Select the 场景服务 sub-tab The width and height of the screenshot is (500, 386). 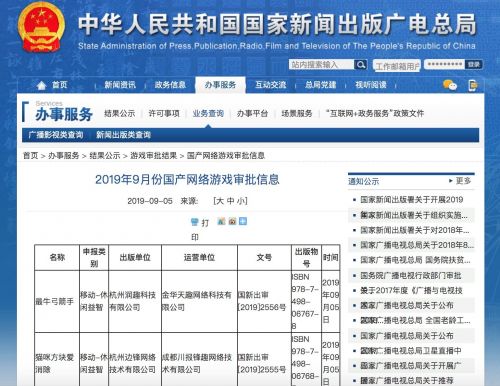click(x=297, y=114)
